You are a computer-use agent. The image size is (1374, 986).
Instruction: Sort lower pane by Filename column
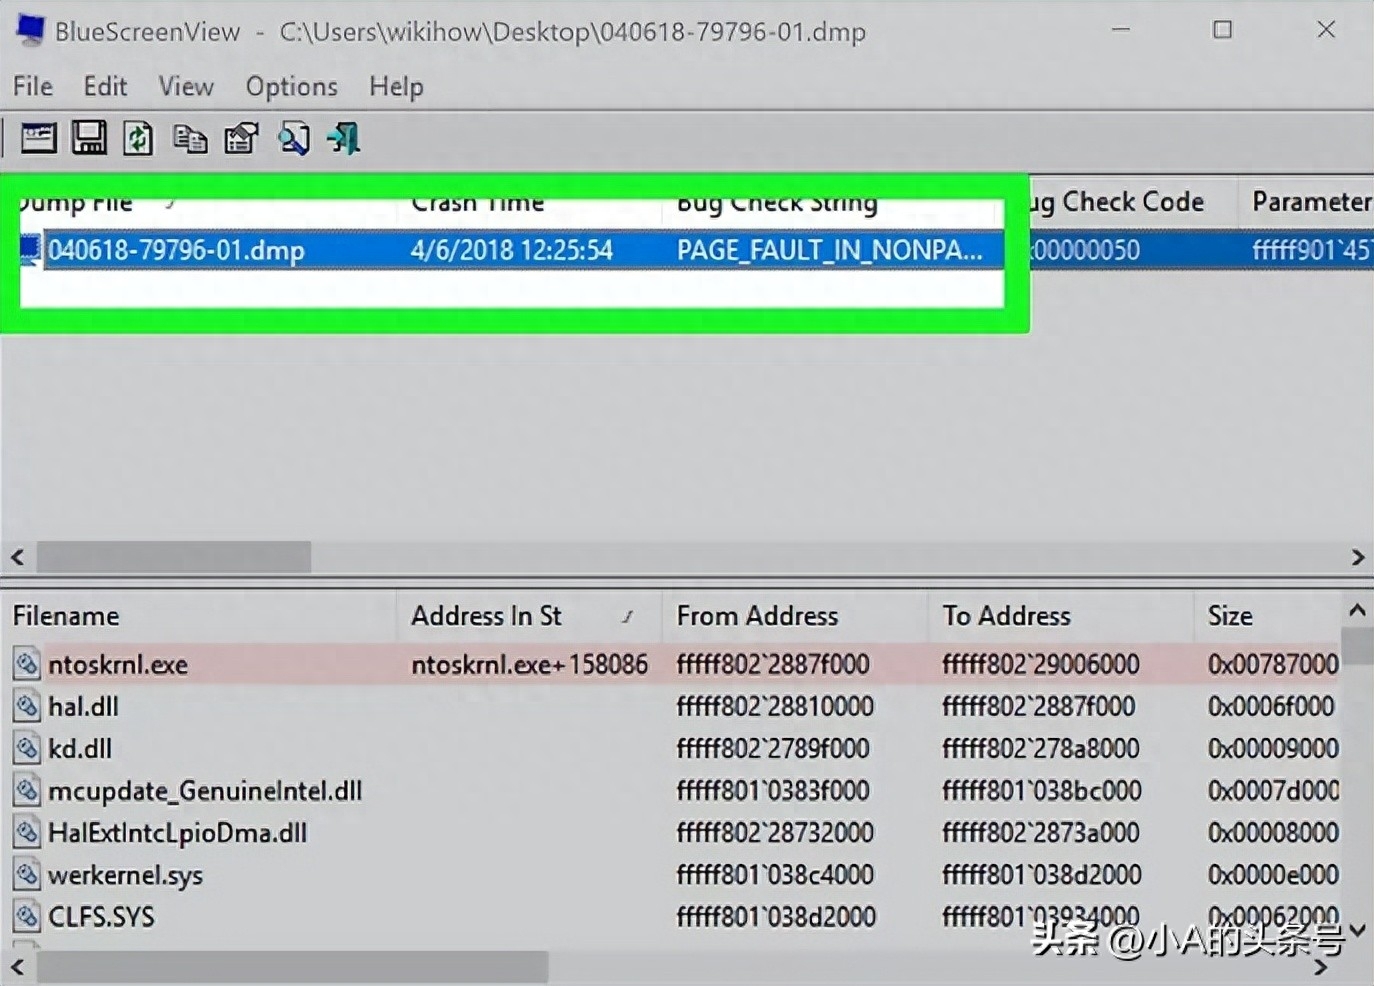(200, 616)
